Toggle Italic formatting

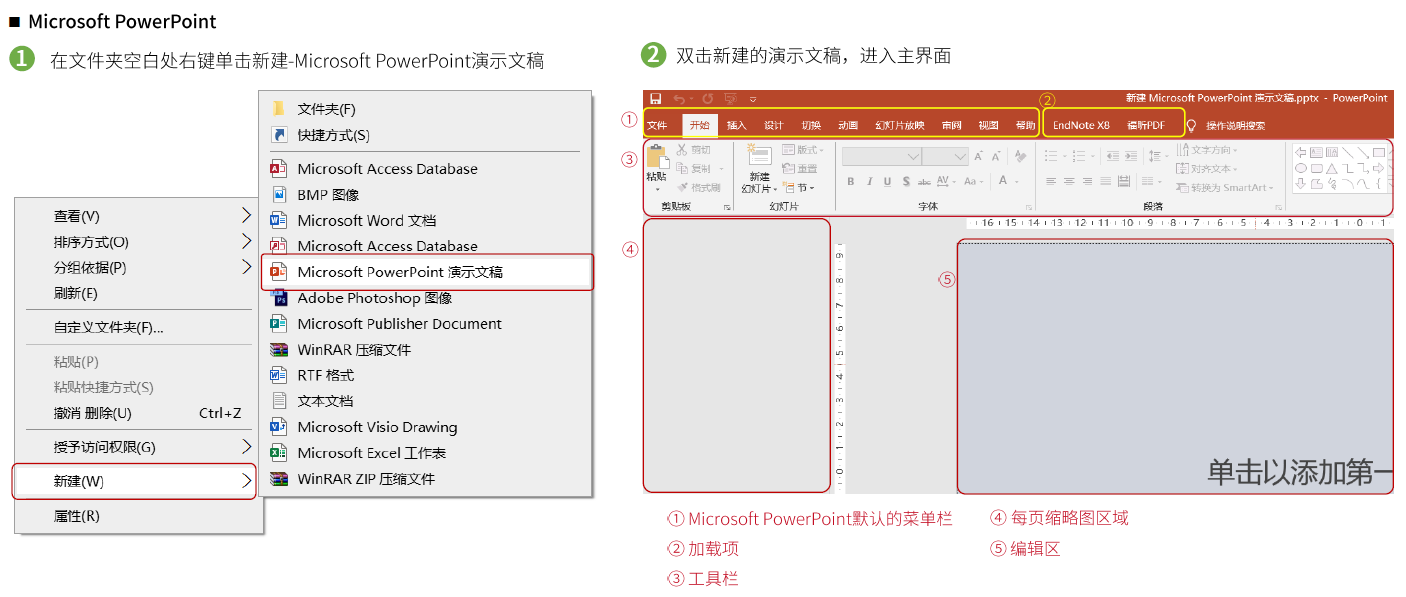pyautogui.click(x=870, y=181)
